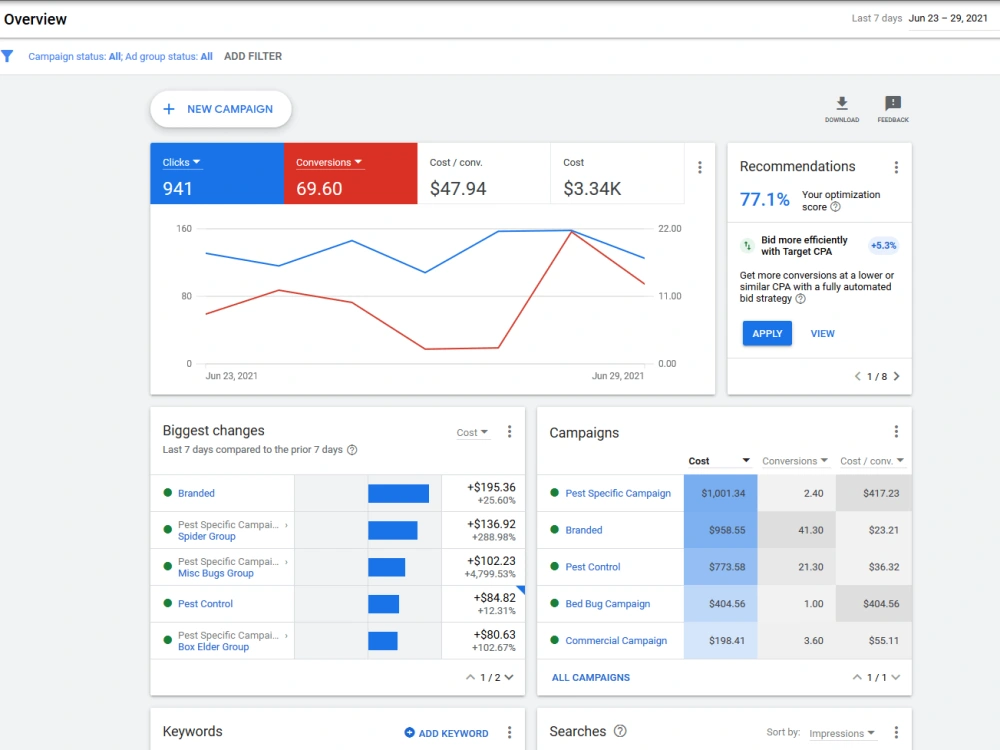View the Target CPA recommendation
The height and width of the screenshot is (750, 1000).
(822, 334)
